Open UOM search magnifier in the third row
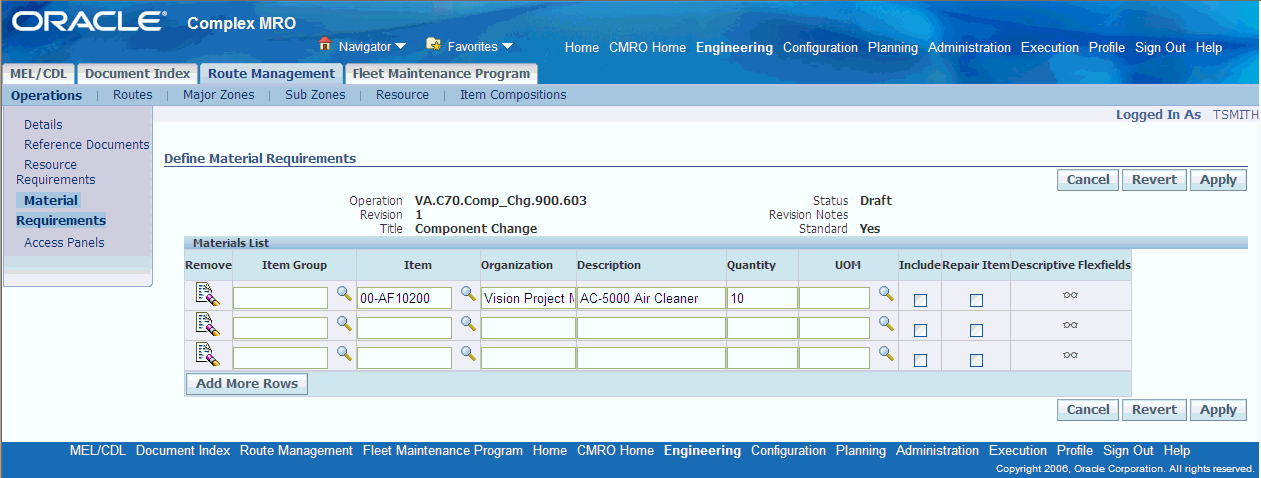The height and width of the screenshot is (478, 1261). (885, 354)
